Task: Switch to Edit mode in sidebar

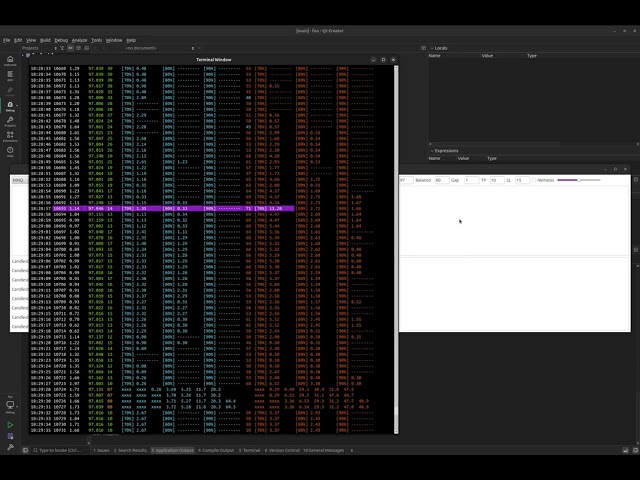Action: tap(10, 76)
